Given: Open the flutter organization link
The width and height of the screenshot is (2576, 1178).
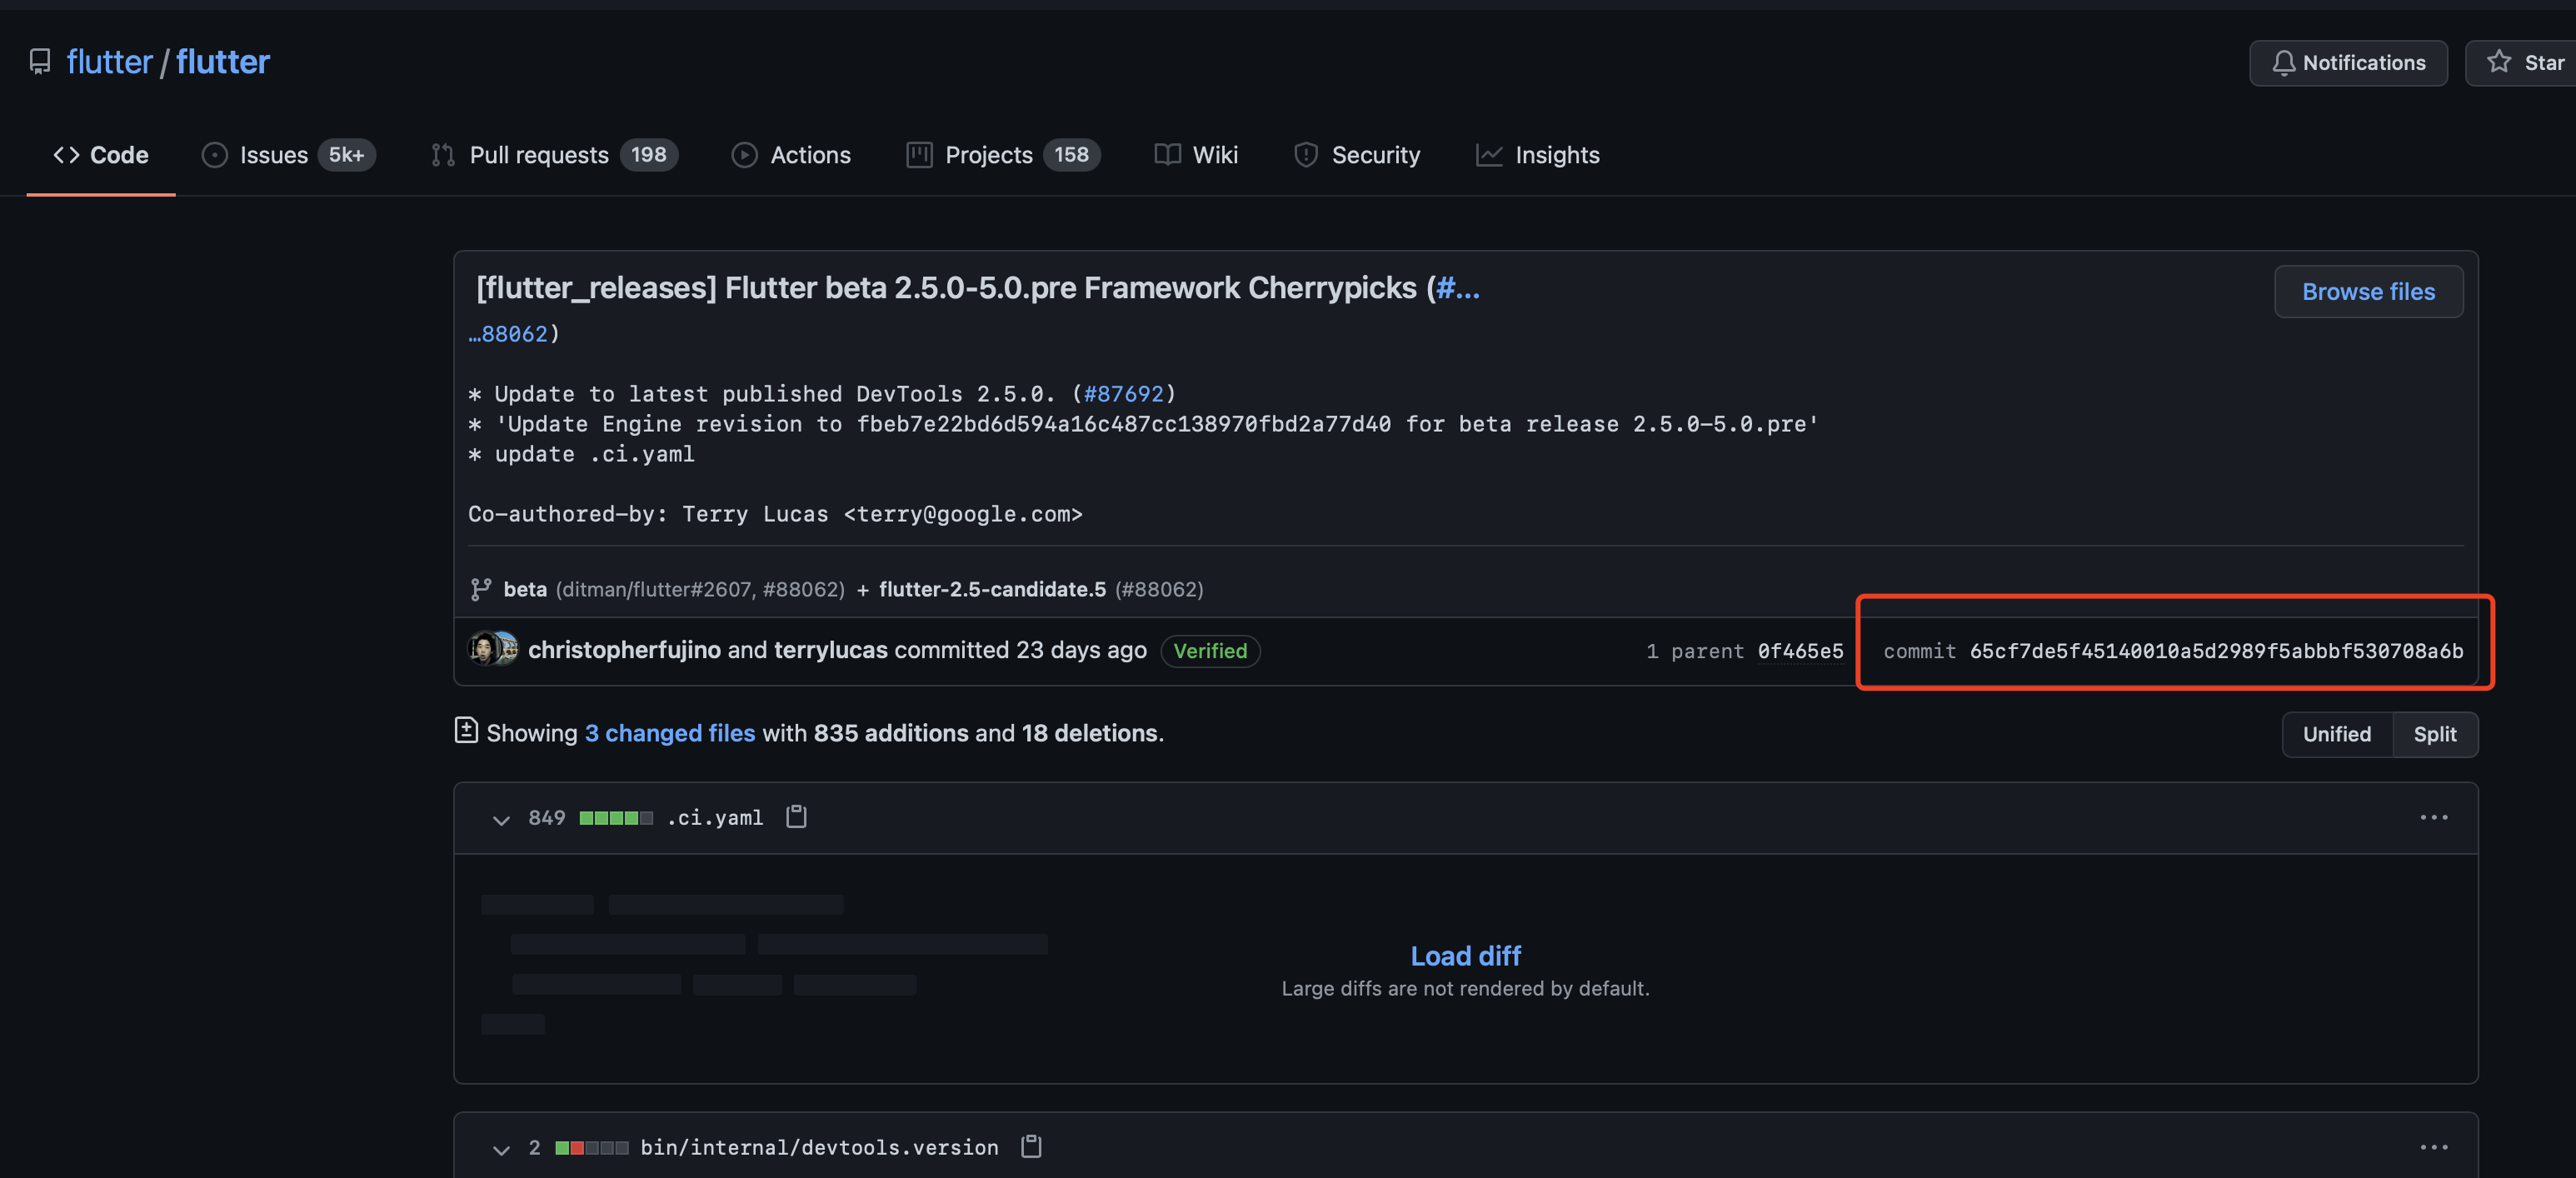Looking at the screenshot, I should point(109,62).
